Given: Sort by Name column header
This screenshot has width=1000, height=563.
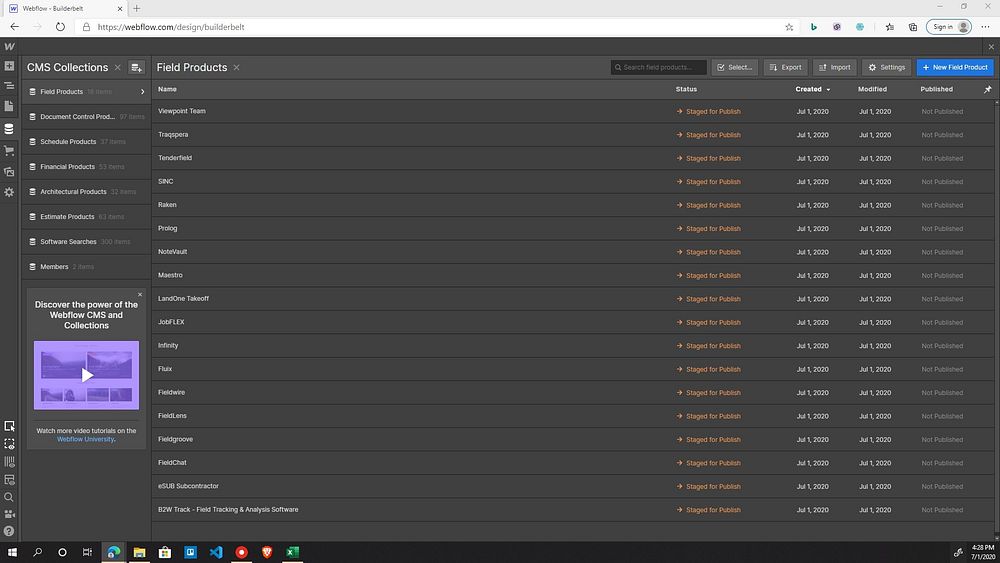Looking at the screenshot, I should click(x=167, y=89).
